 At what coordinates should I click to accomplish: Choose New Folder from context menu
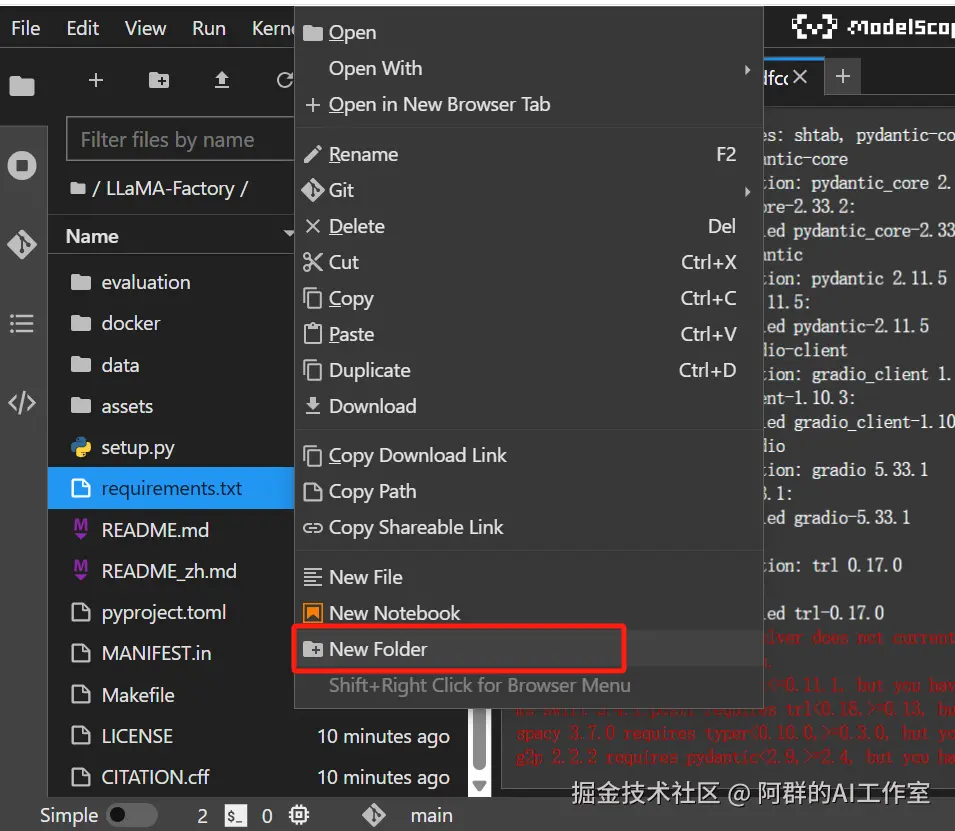pos(529,649)
